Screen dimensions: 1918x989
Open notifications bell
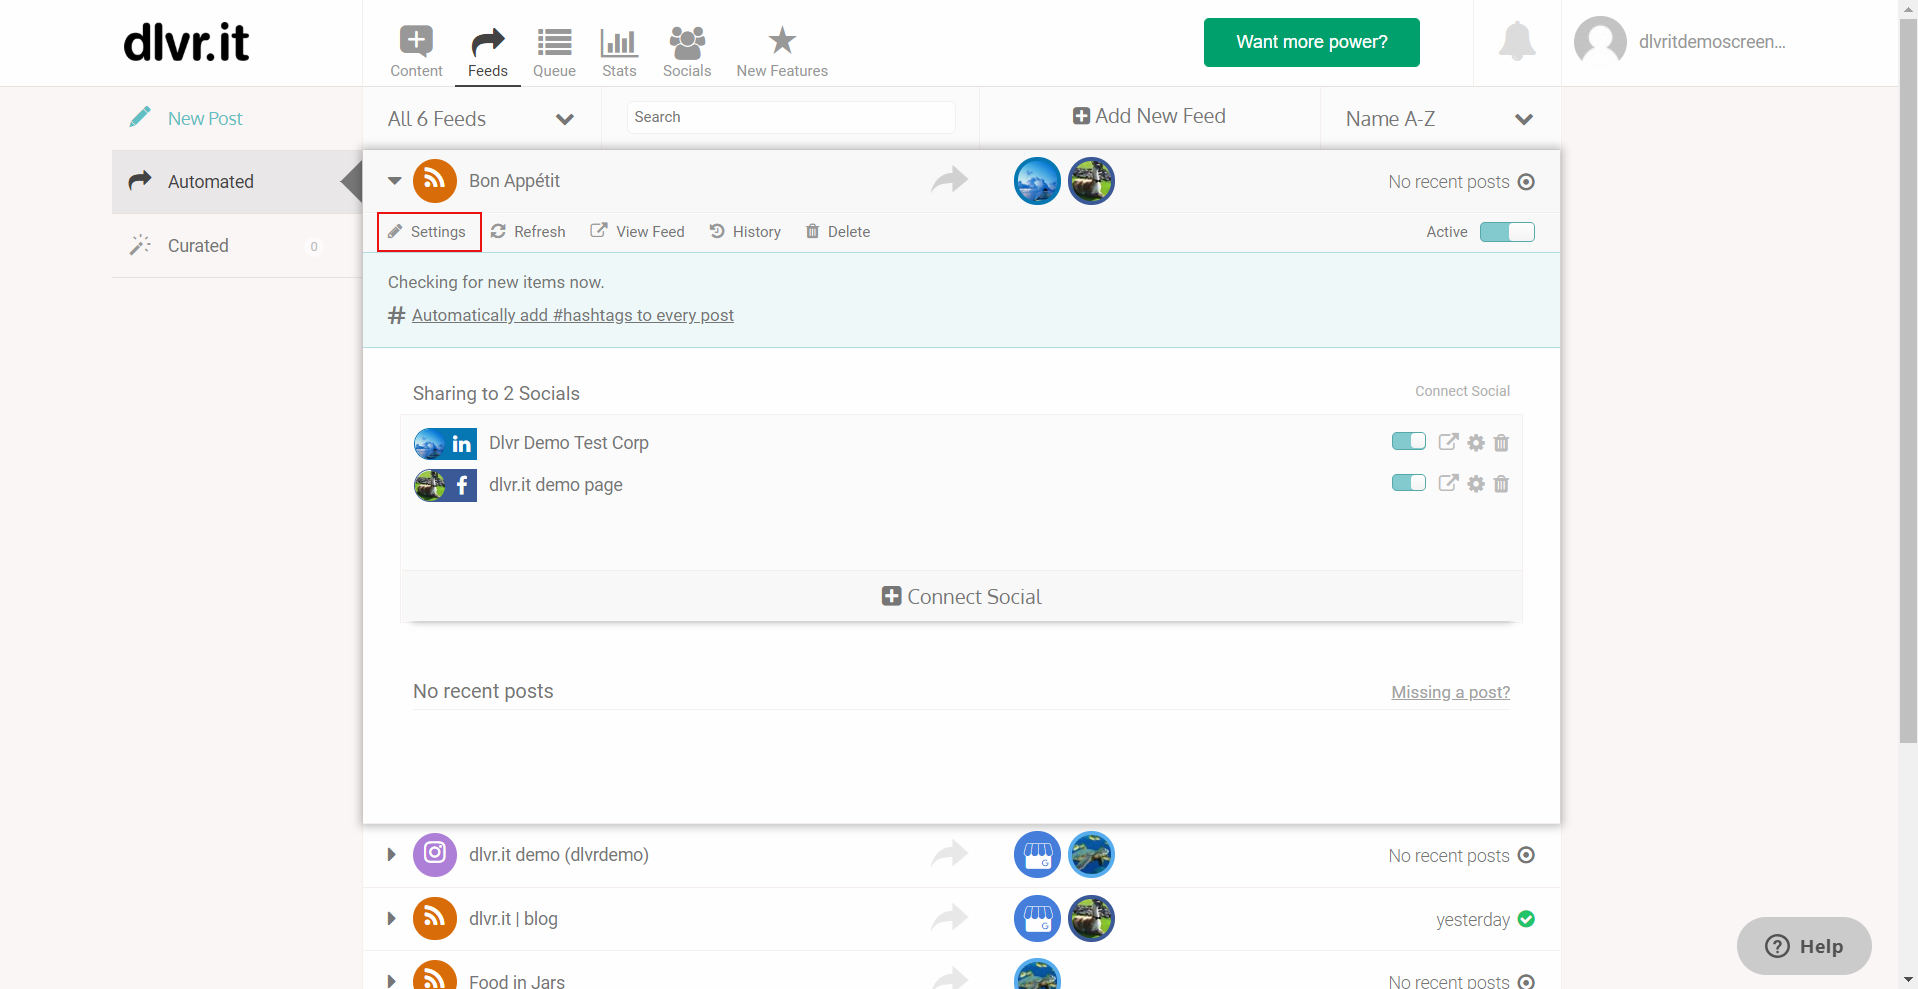coord(1517,41)
